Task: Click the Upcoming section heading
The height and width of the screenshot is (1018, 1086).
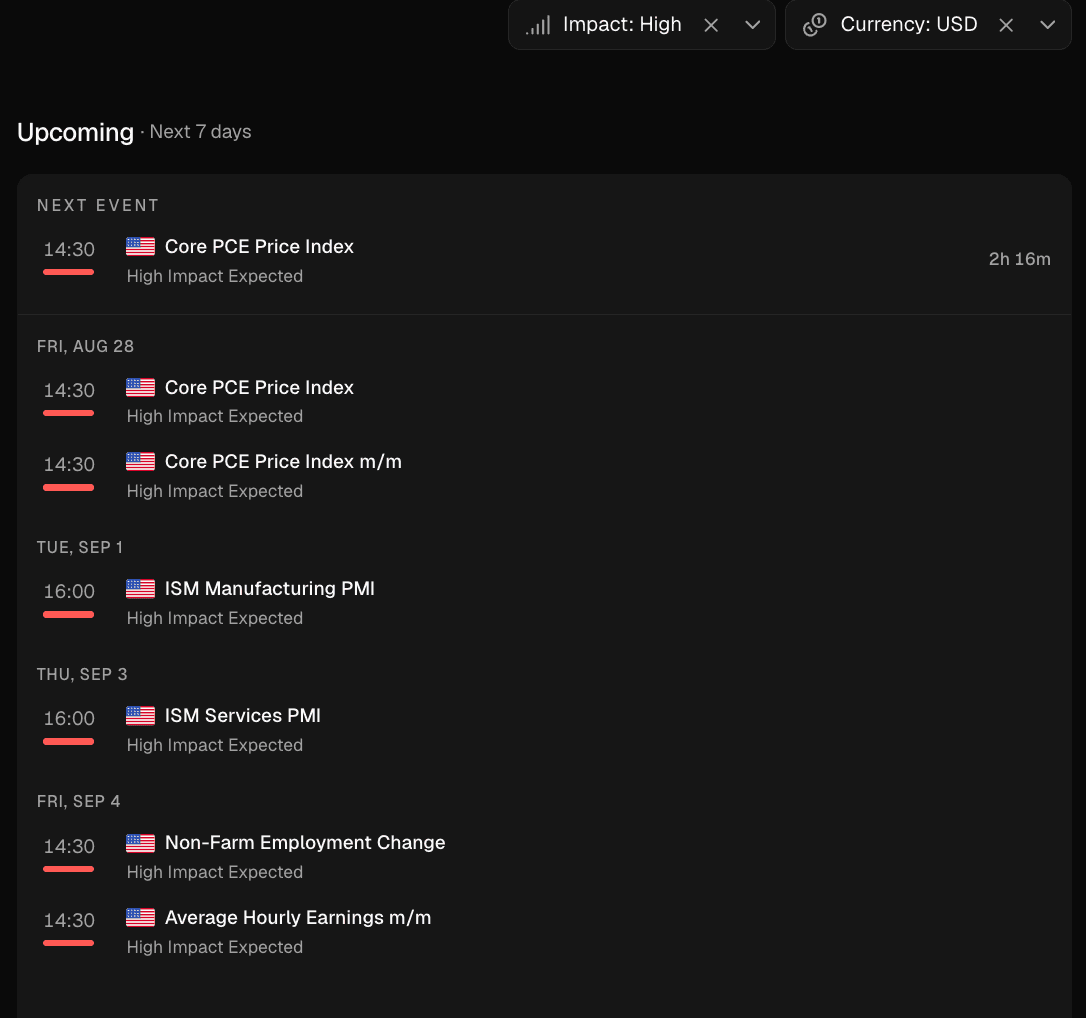Action: pyautogui.click(x=75, y=132)
